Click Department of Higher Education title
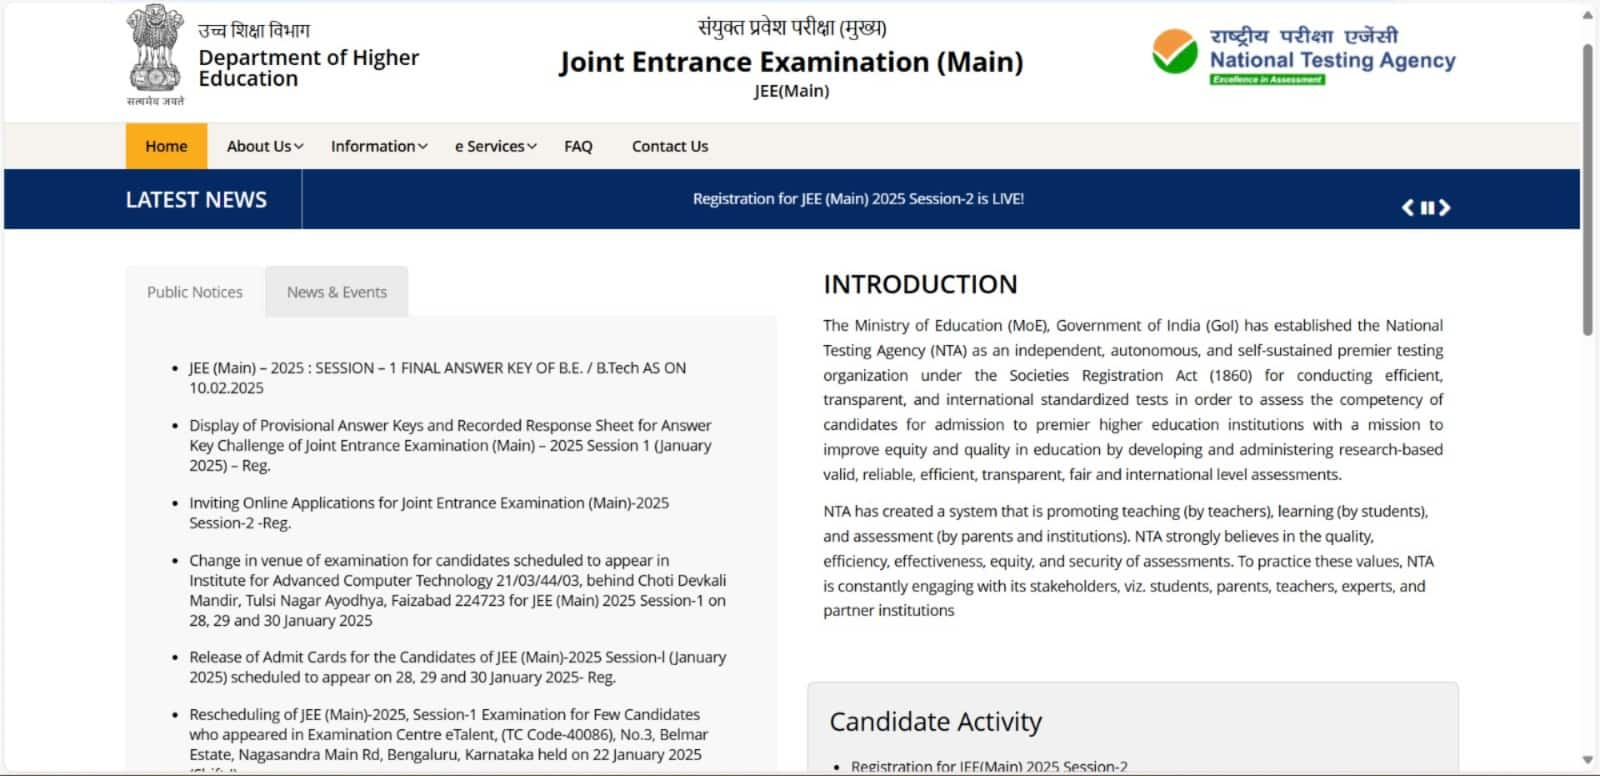1600x776 pixels. [309, 68]
